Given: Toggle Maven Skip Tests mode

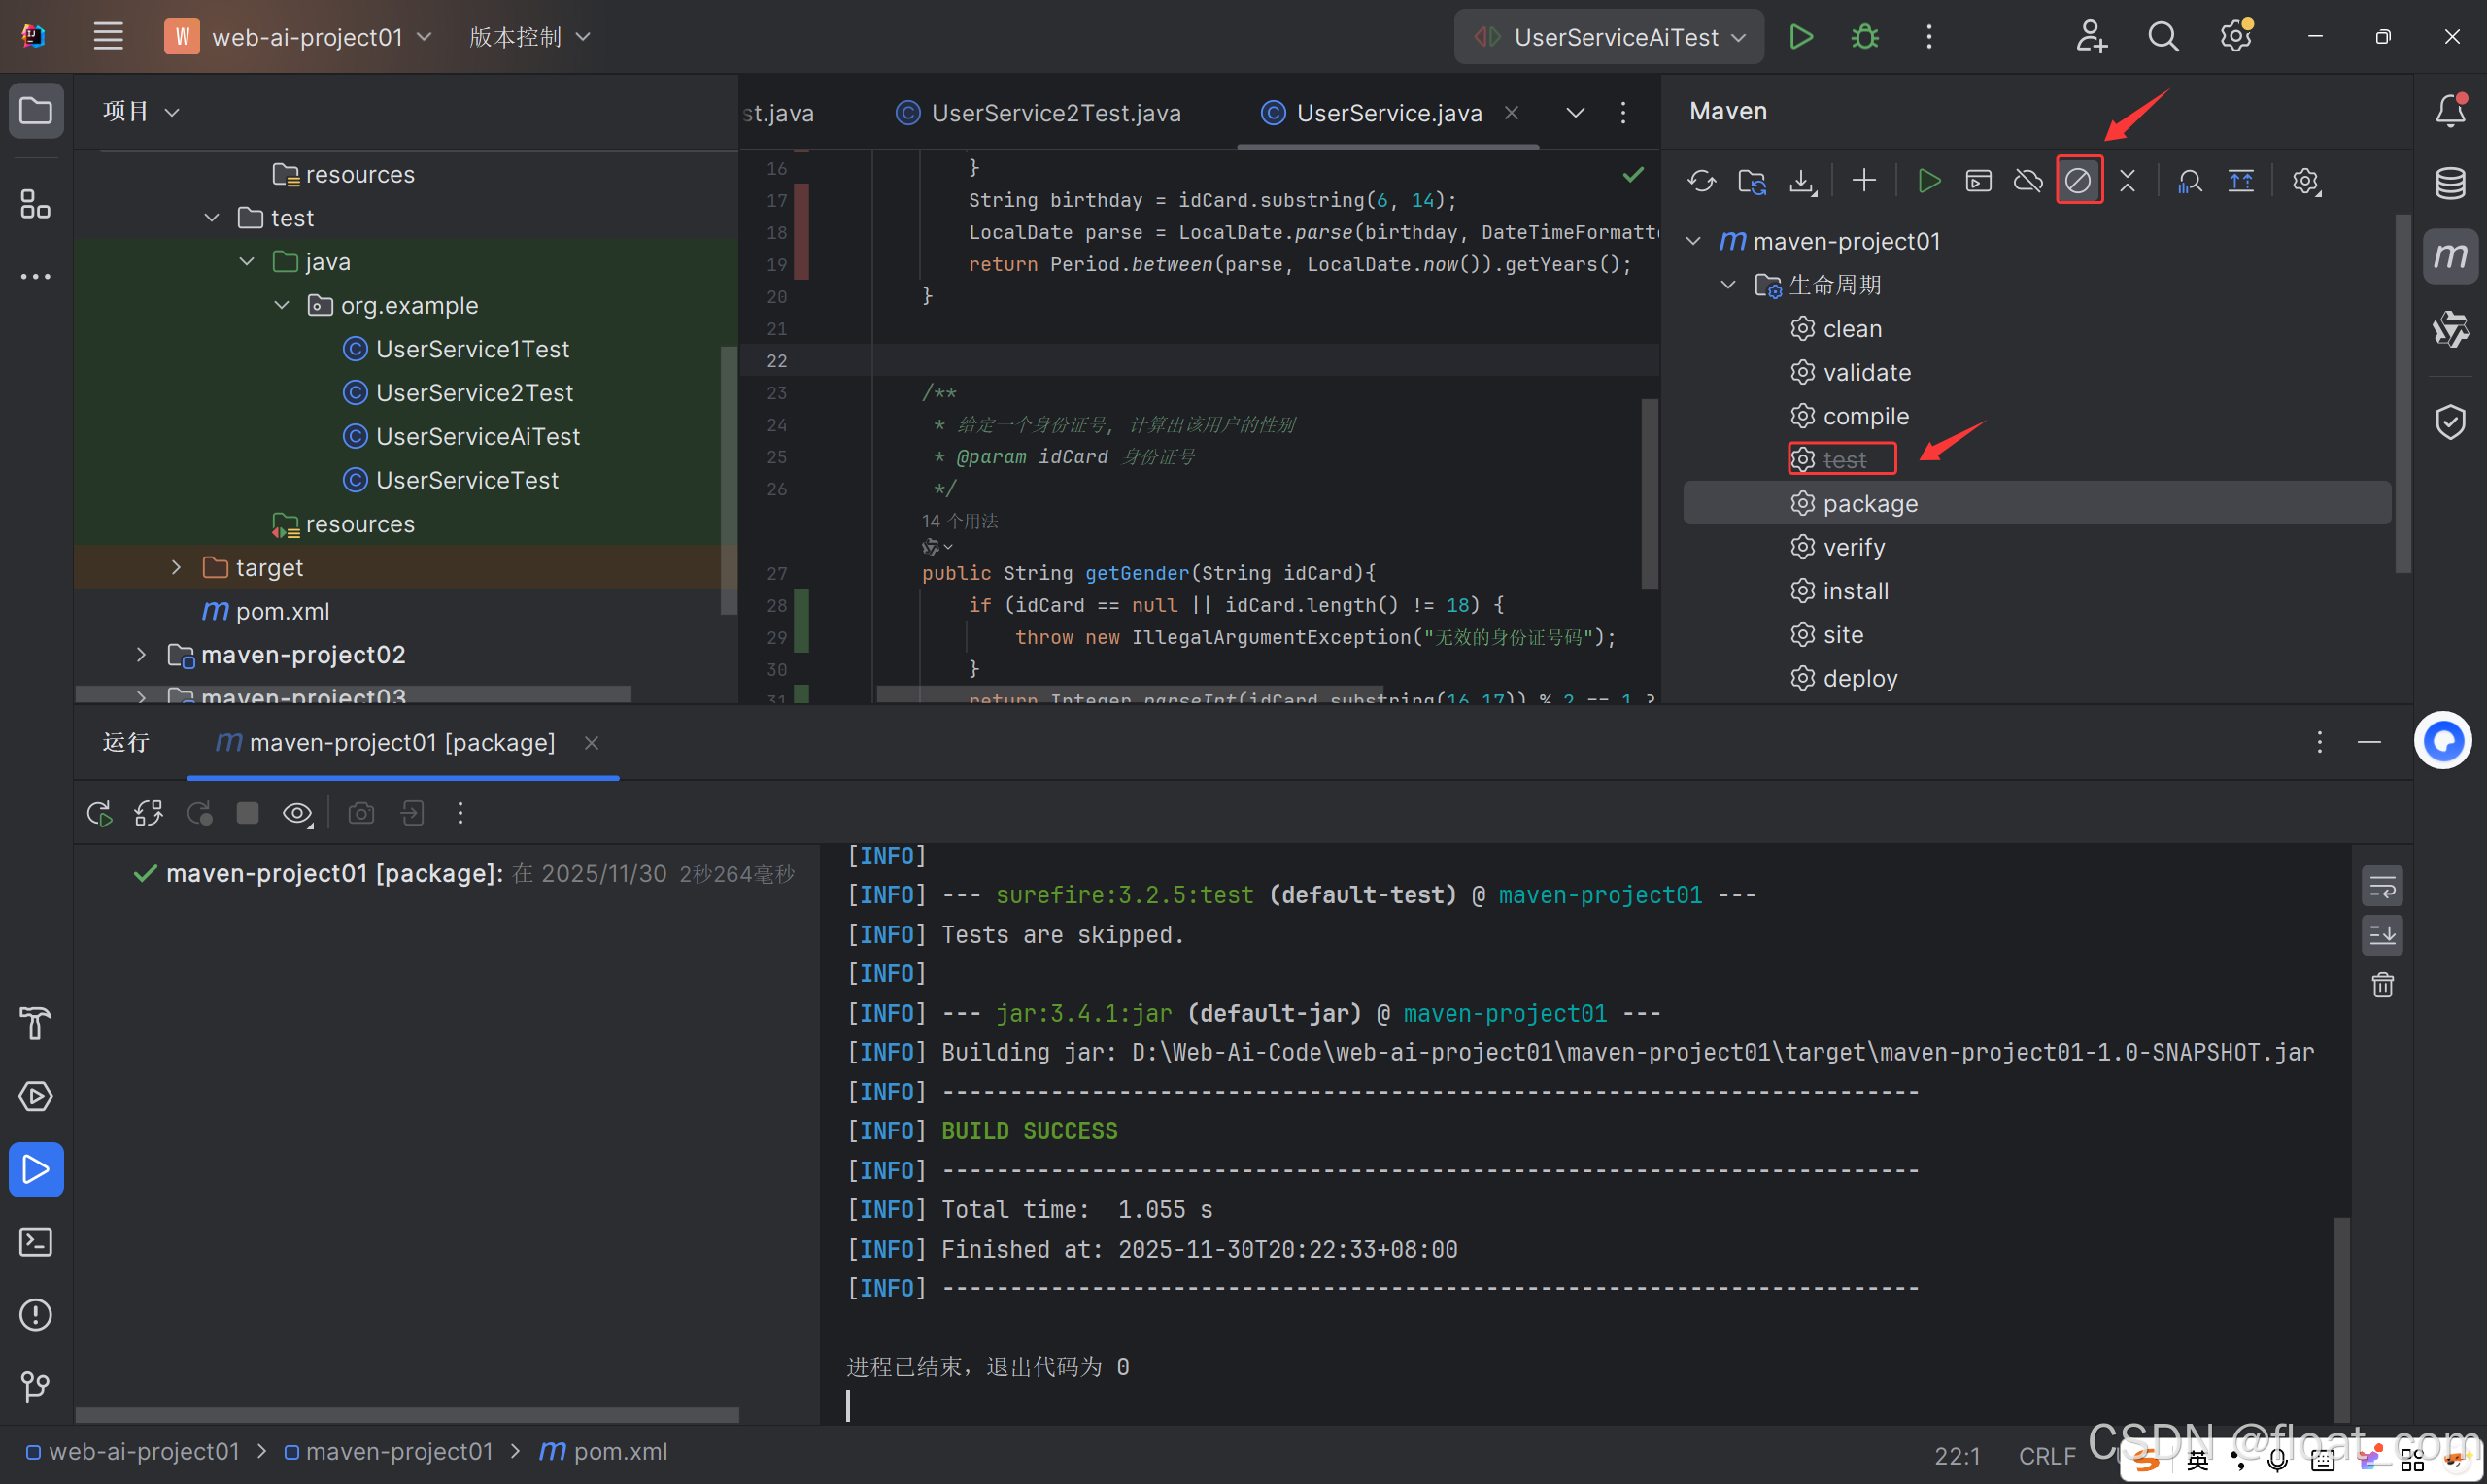Looking at the screenshot, I should [2078, 181].
